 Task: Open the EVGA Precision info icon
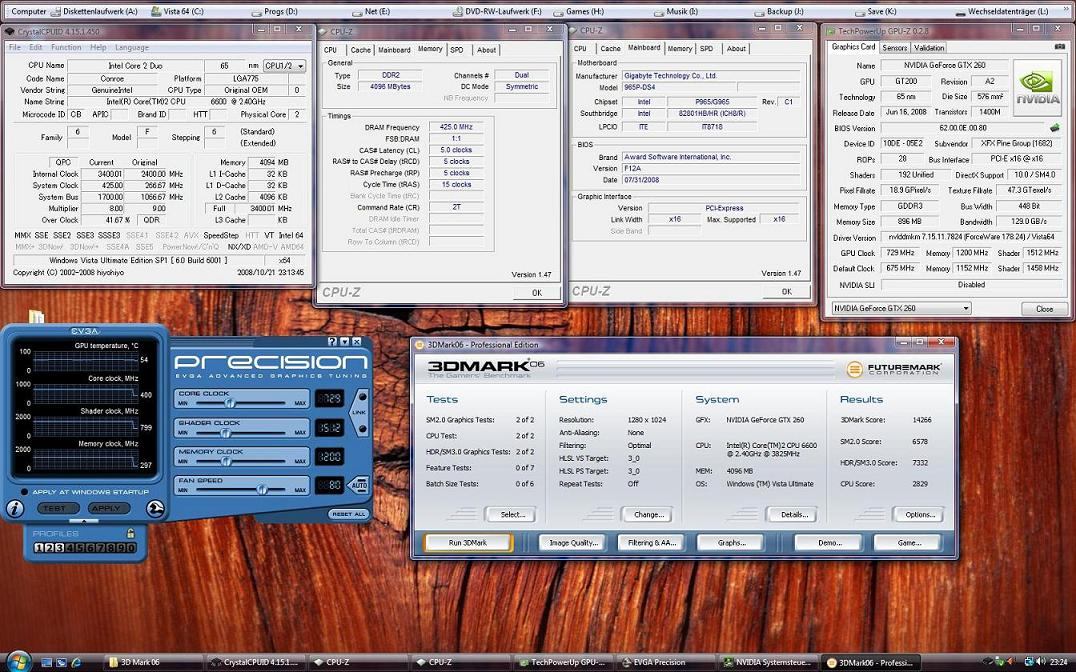tap(15, 508)
